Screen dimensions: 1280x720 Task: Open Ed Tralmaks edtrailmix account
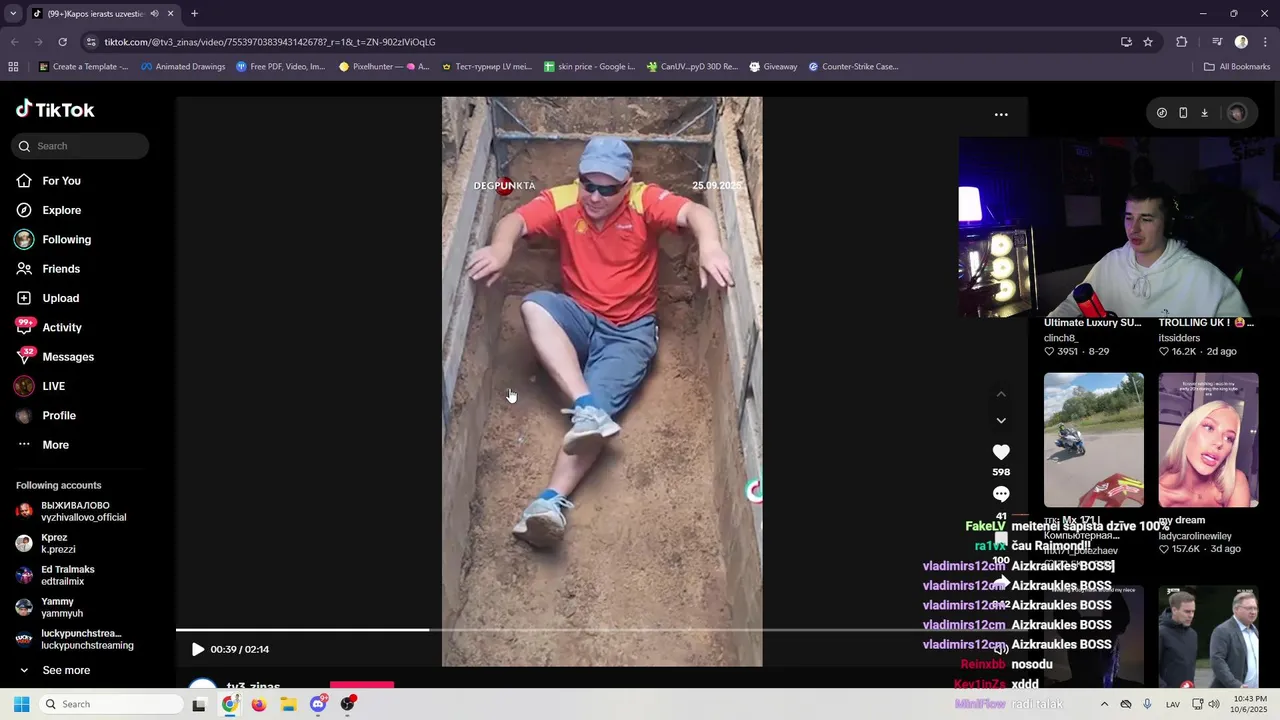click(x=55, y=575)
